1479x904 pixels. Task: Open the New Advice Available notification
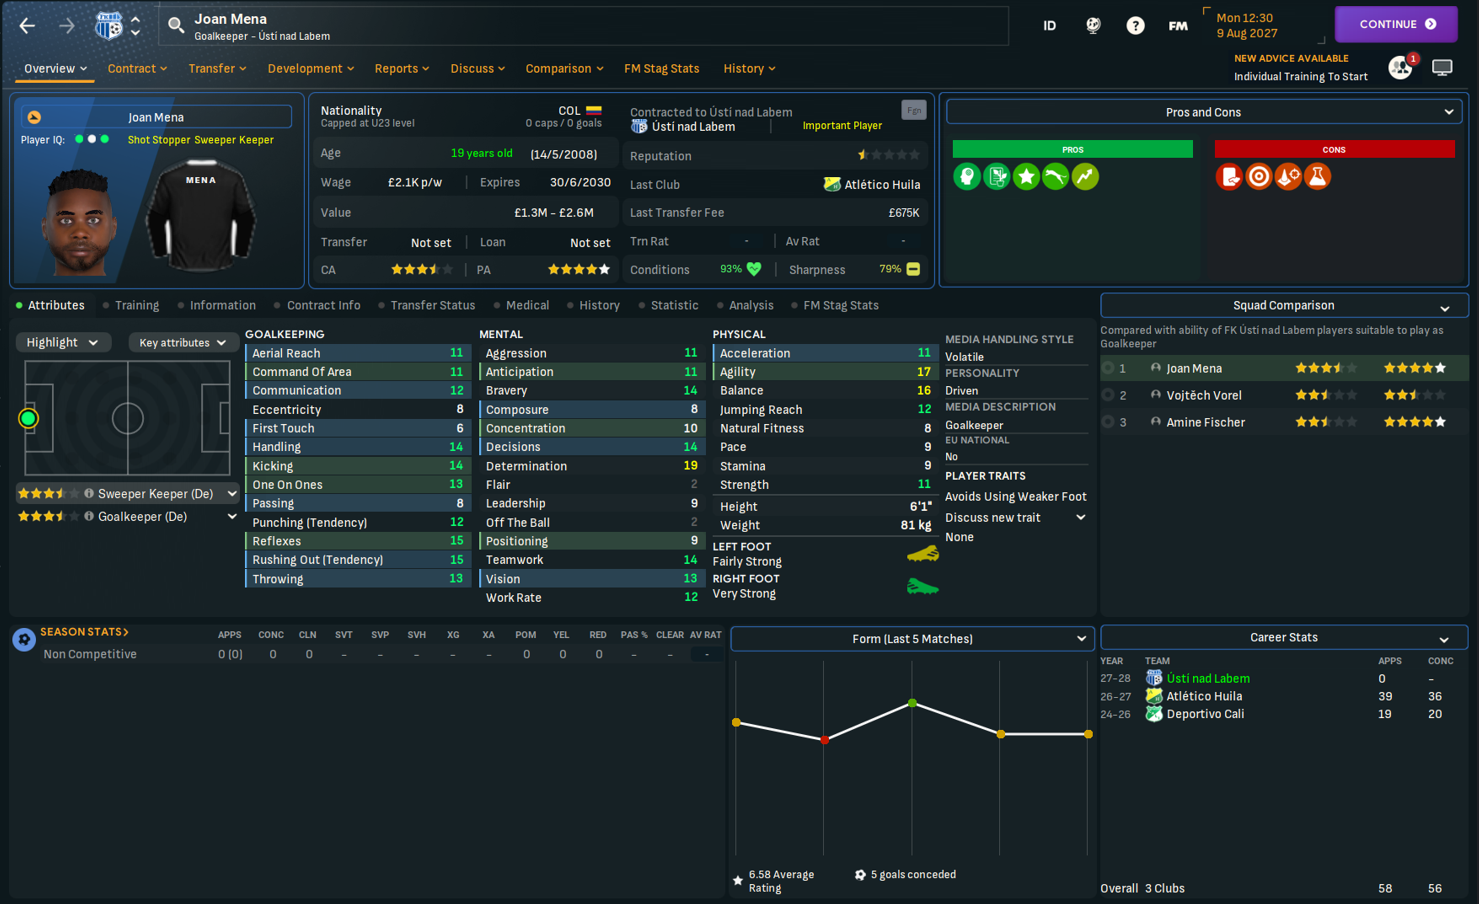click(x=1301, y=67)
